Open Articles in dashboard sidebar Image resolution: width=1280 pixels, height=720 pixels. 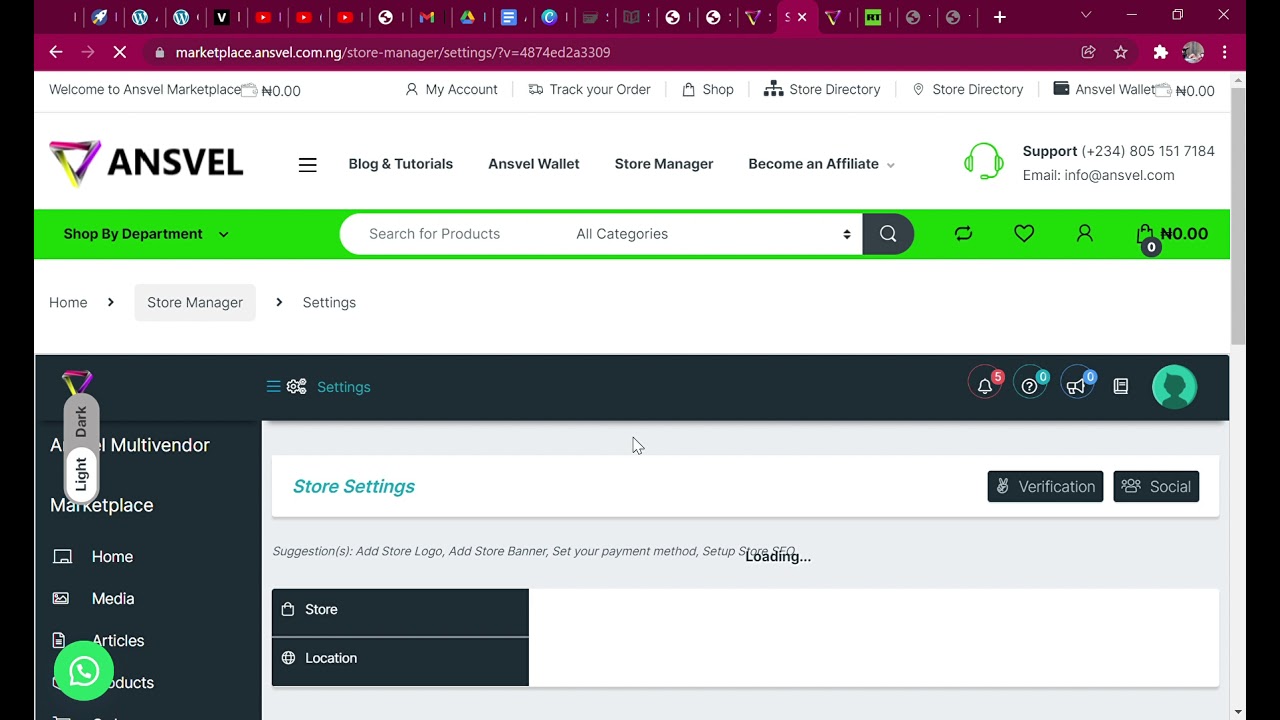[x=118, y=641]
